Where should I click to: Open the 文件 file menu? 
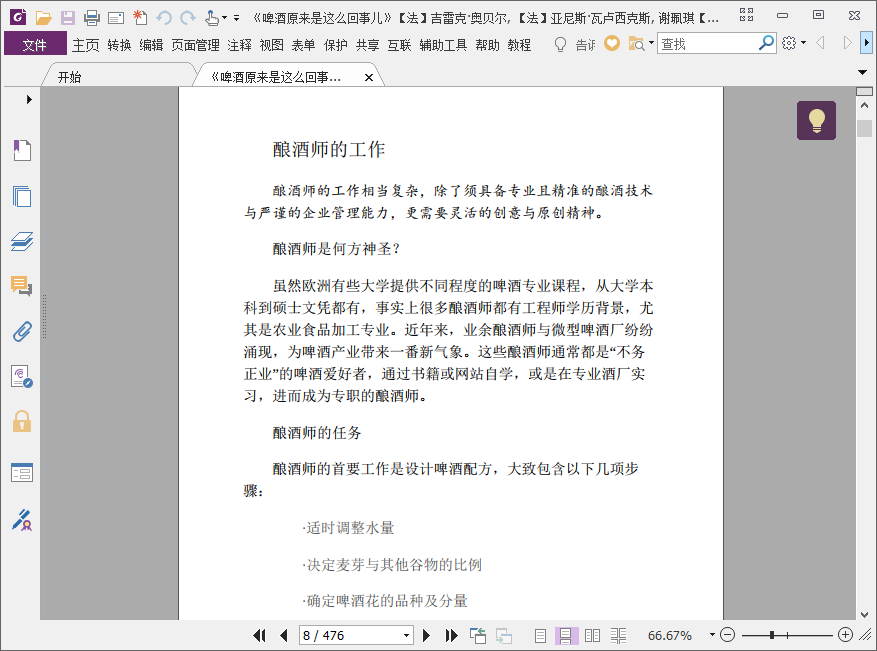pyautogui.click(x=35, y=45)
